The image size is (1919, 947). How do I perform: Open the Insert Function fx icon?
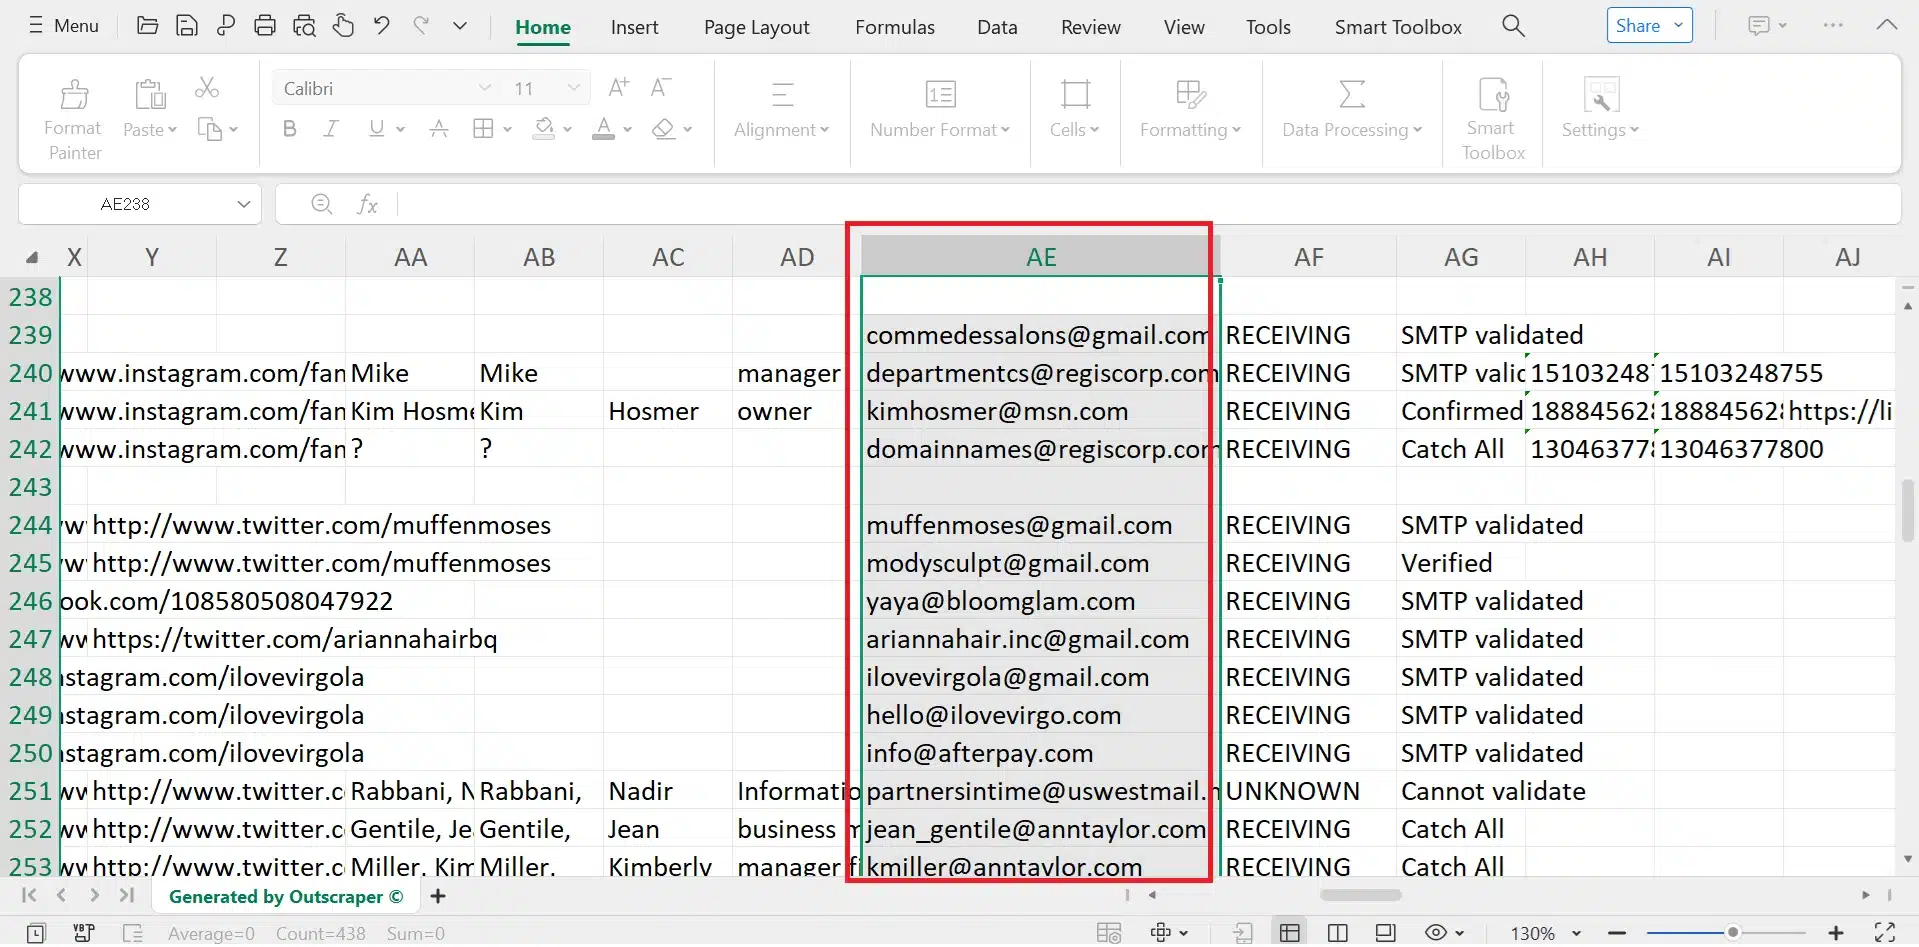tap(367, 204)
